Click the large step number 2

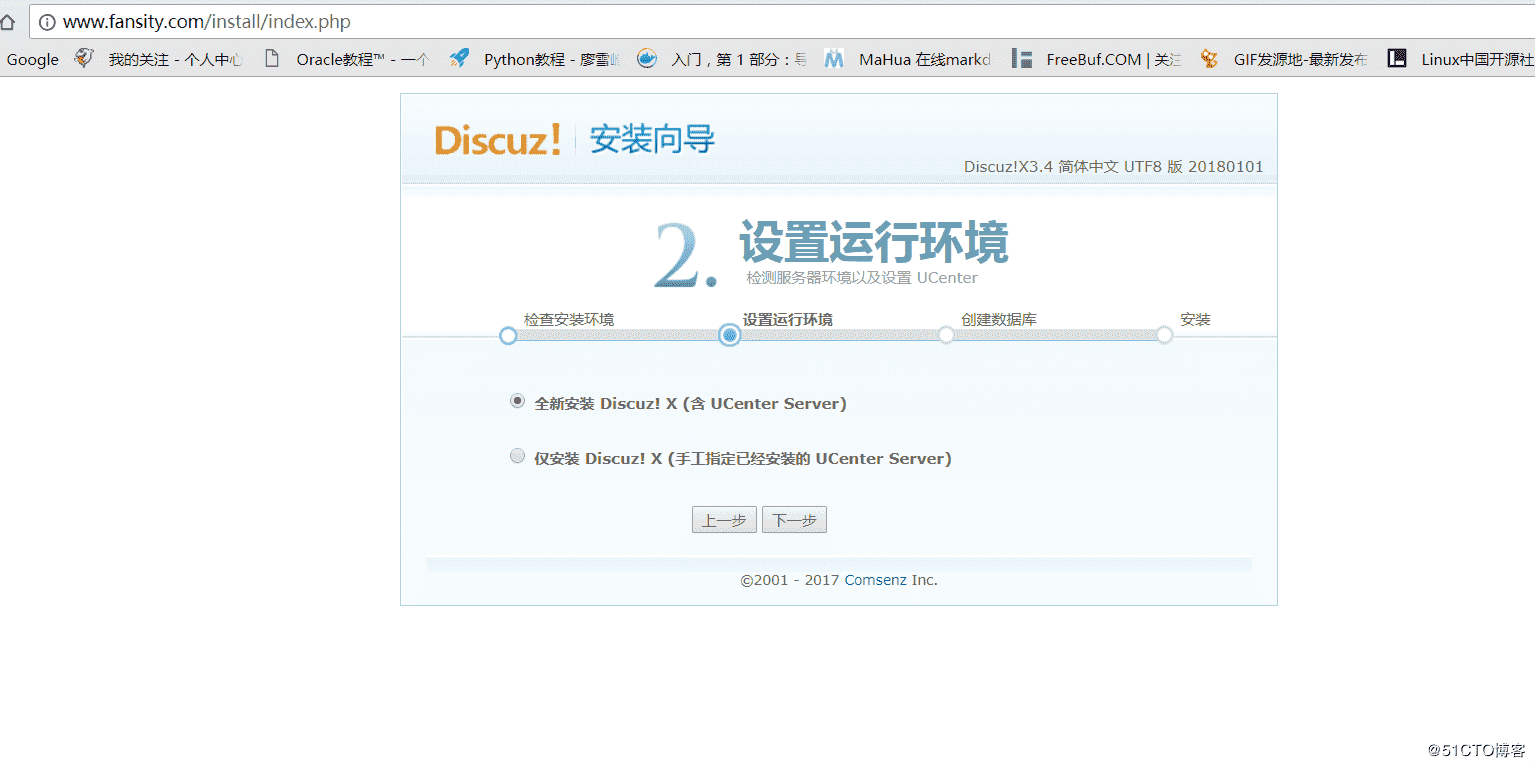pos(686,256)
